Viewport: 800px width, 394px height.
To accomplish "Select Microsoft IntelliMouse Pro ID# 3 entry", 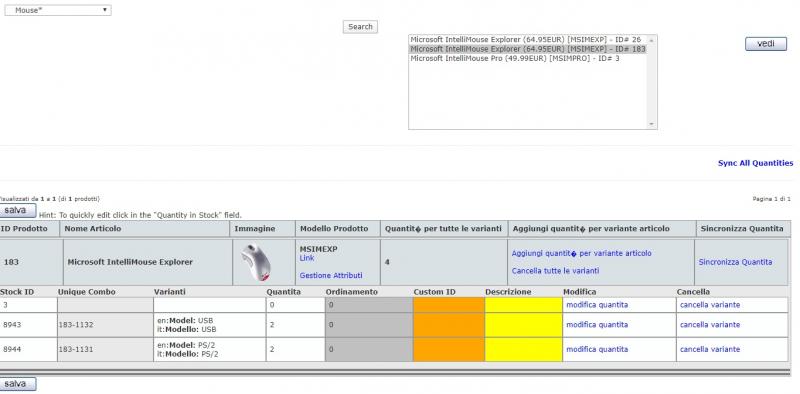I will point(515,59).
